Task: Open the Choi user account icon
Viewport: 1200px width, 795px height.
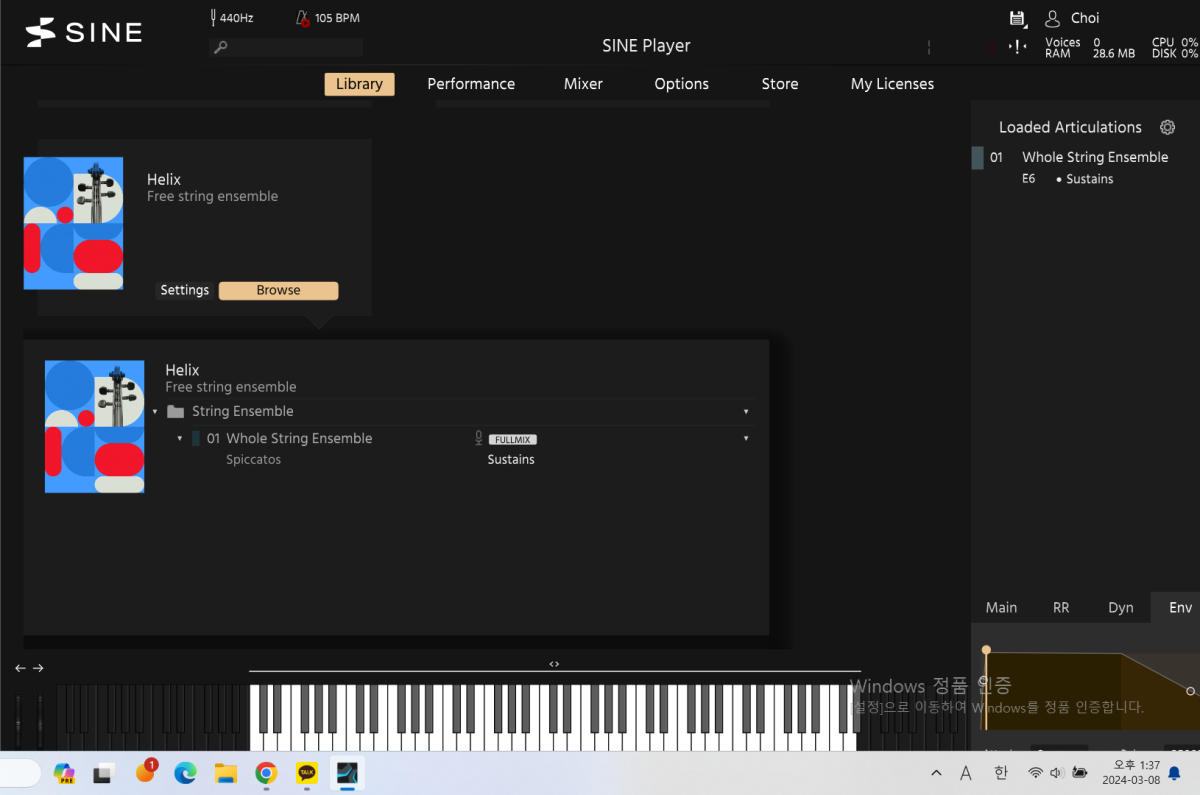Action: [x=1052, y=18]
